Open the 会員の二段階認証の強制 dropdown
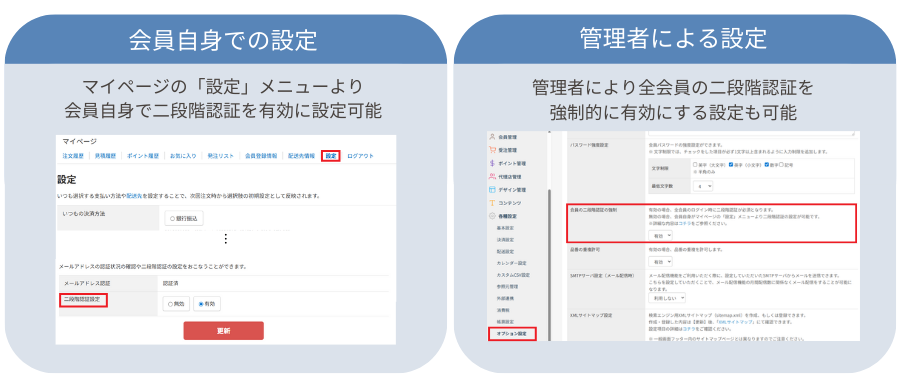This screenshot has height=374, width=897. [x=660, y=235]
